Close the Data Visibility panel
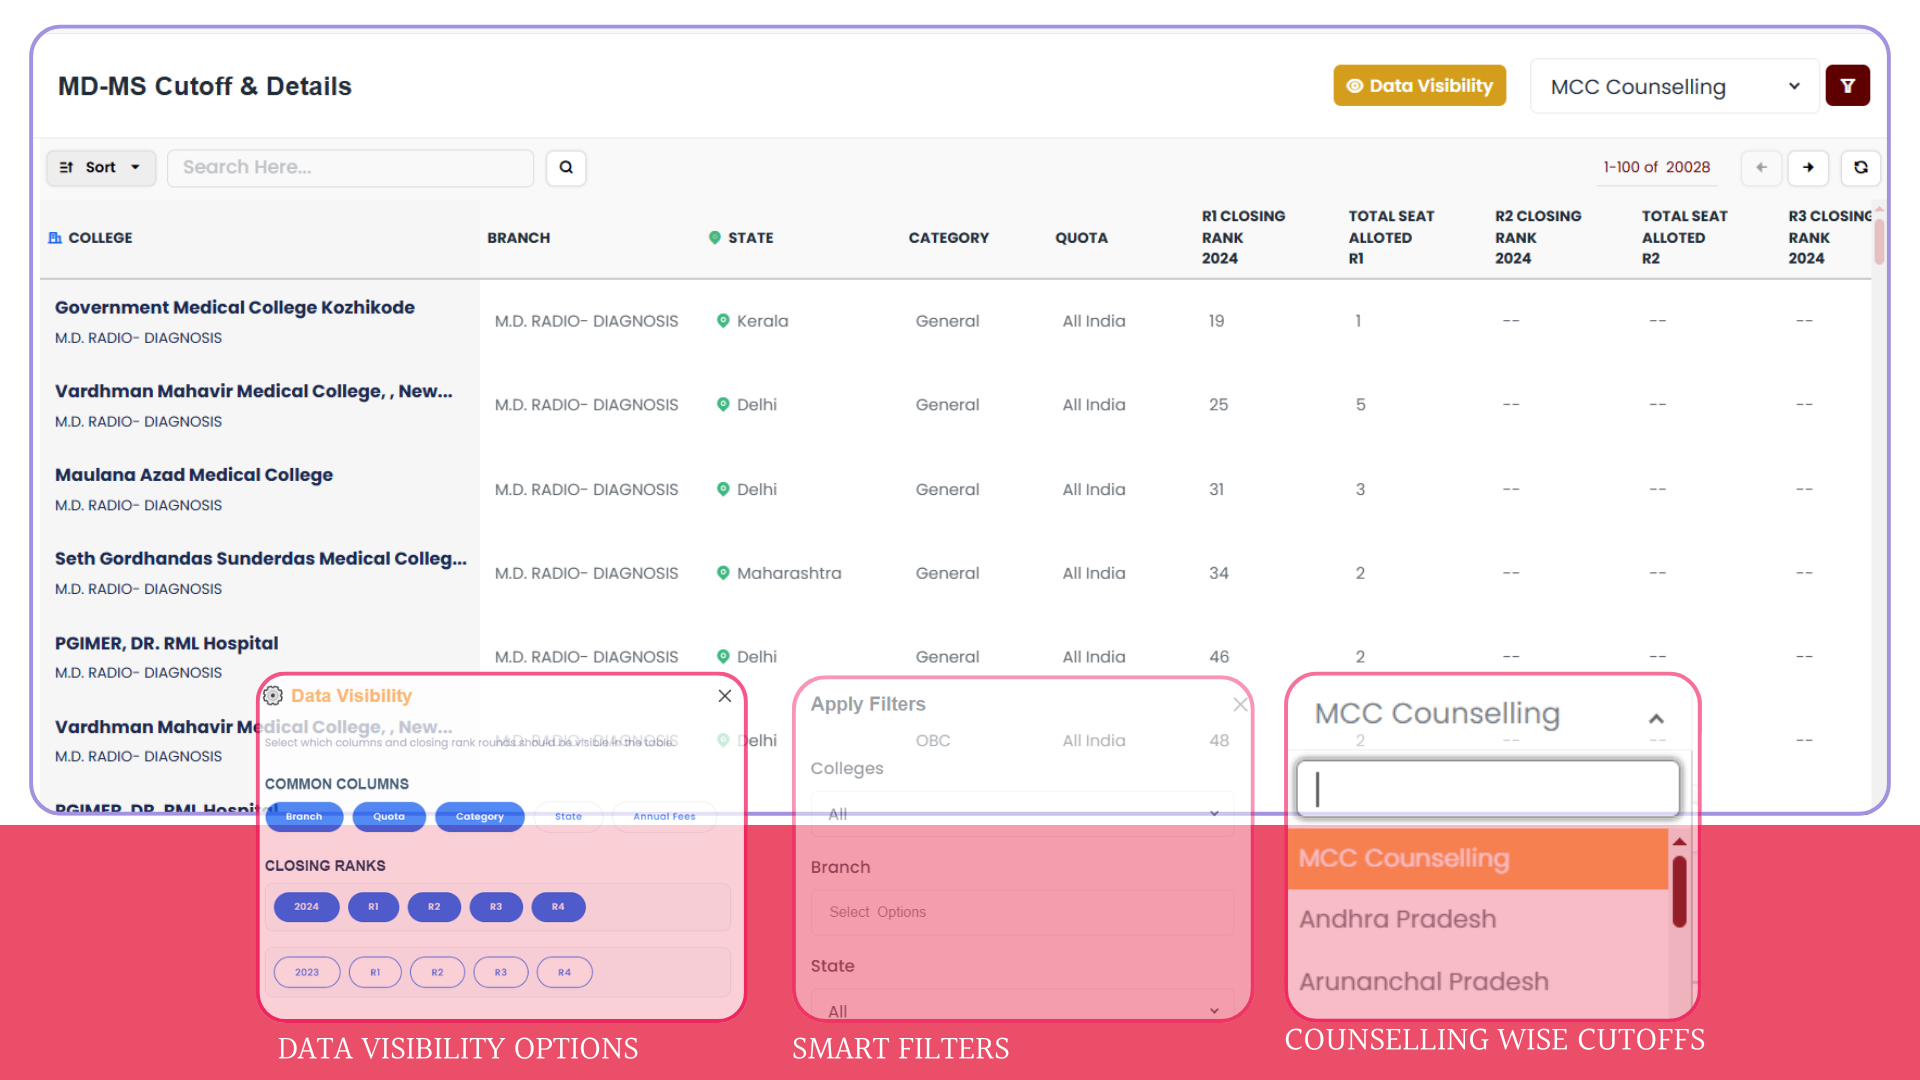The height and width of the screenshot is (1080, 1920). click(x=725, y=696)
